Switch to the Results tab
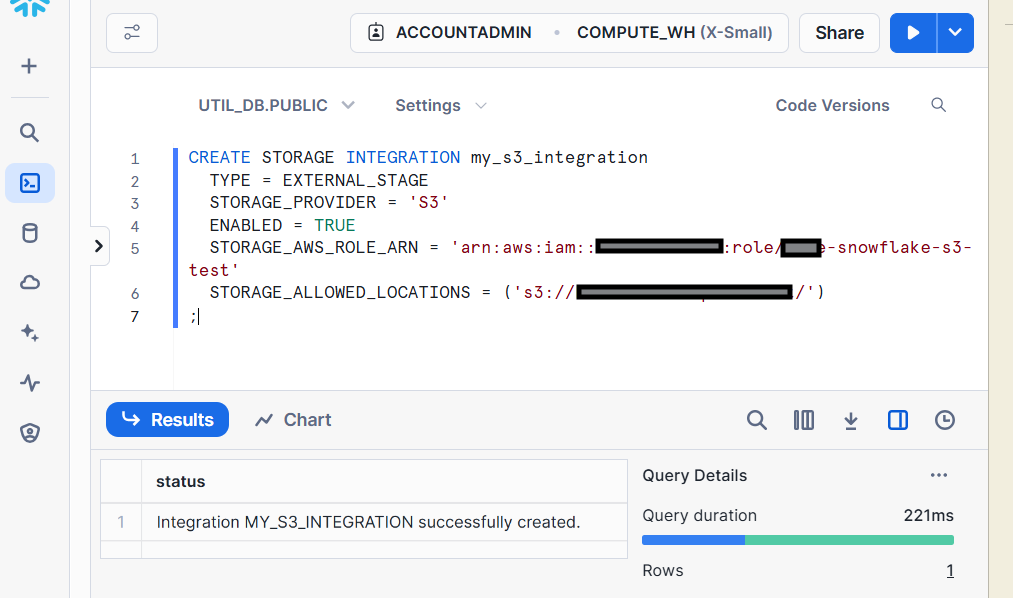The image size is (1013, 598). point(167,420)
